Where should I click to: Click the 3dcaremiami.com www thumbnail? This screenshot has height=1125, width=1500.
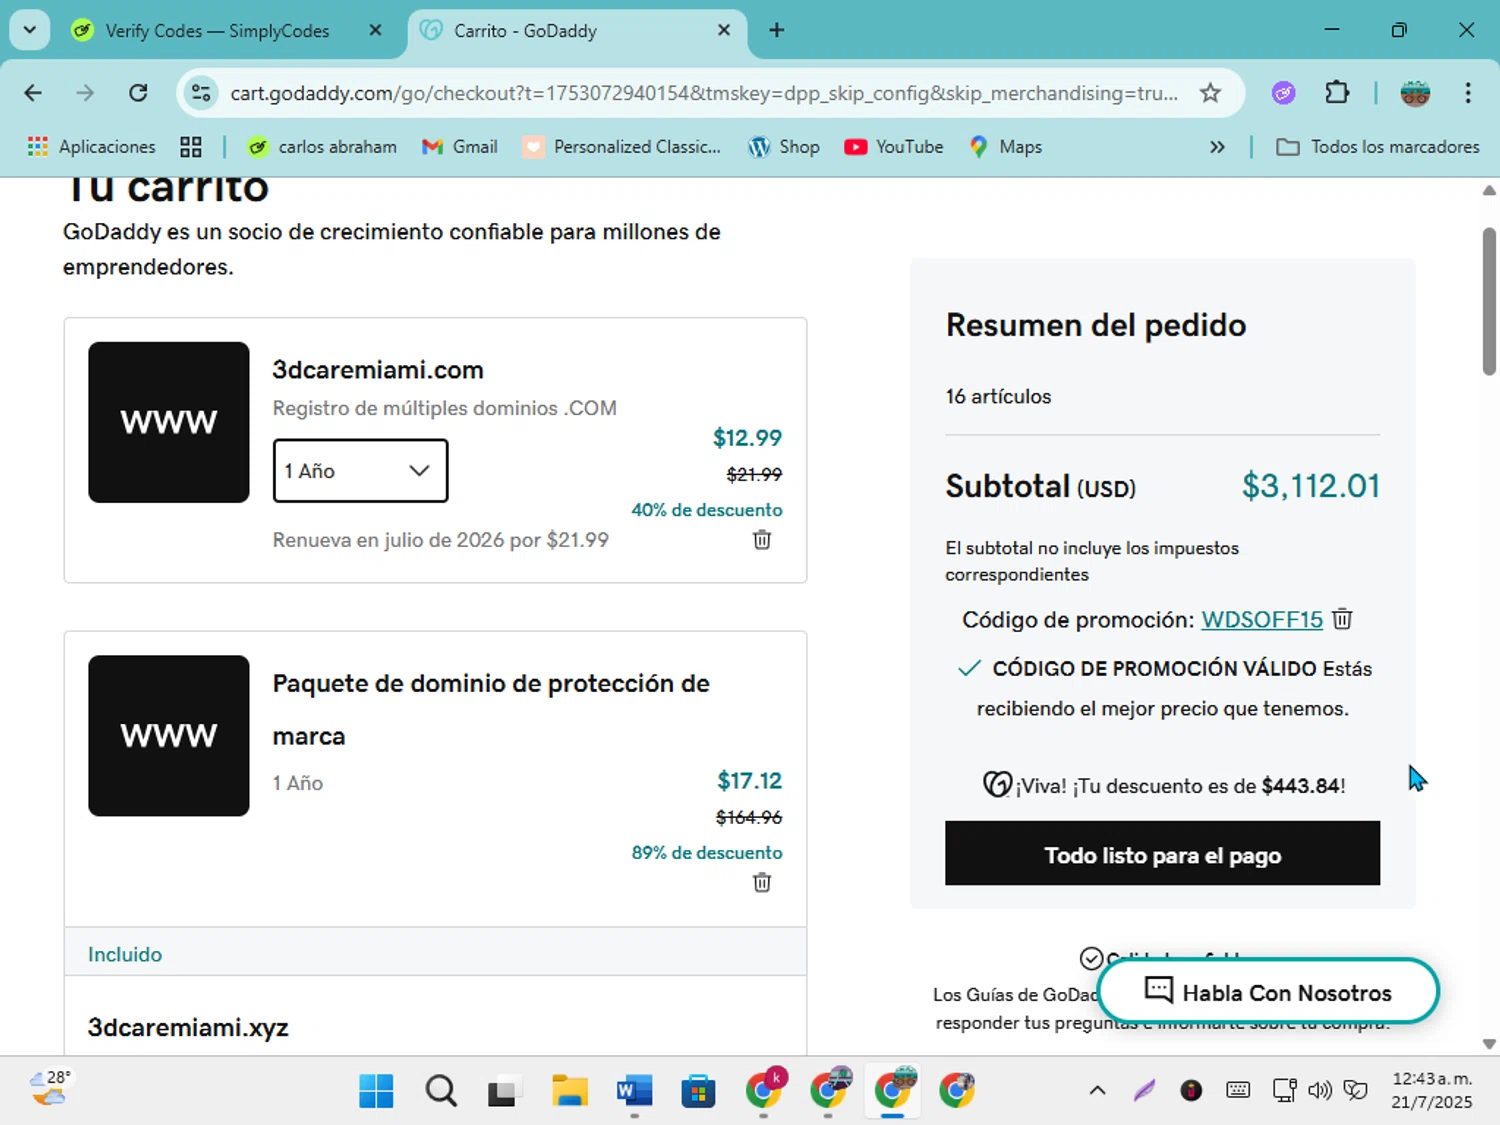click(x=168, y=422)
